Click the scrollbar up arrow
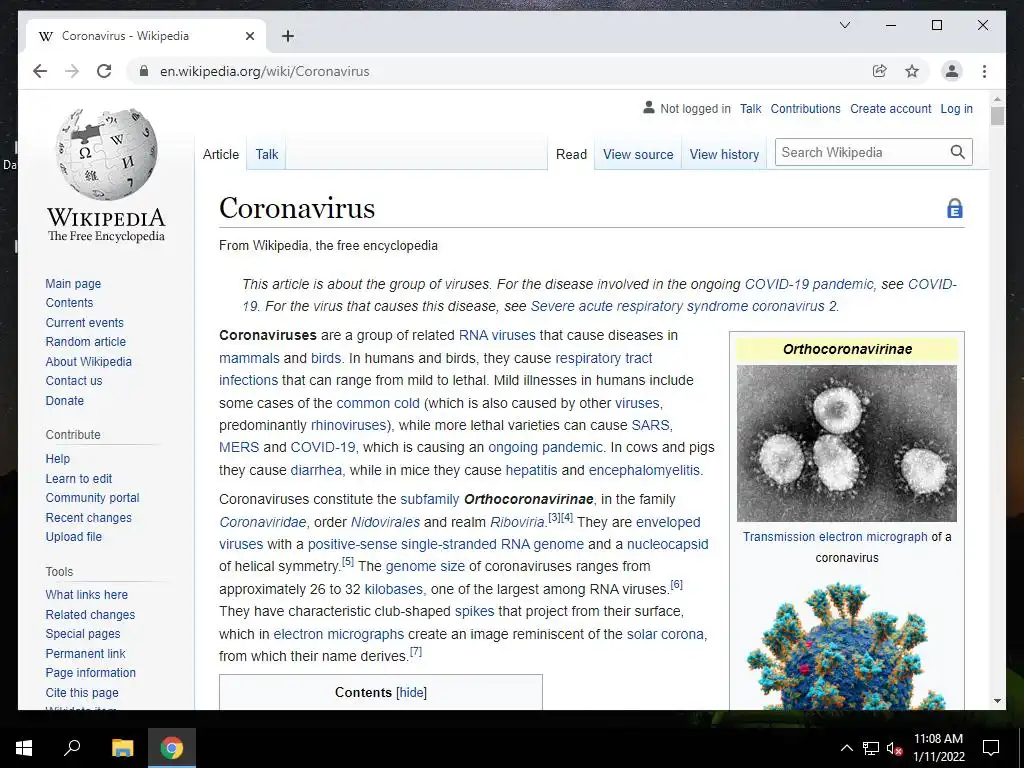This screenshot has width=1024, height=768. [x=997, y=99]
